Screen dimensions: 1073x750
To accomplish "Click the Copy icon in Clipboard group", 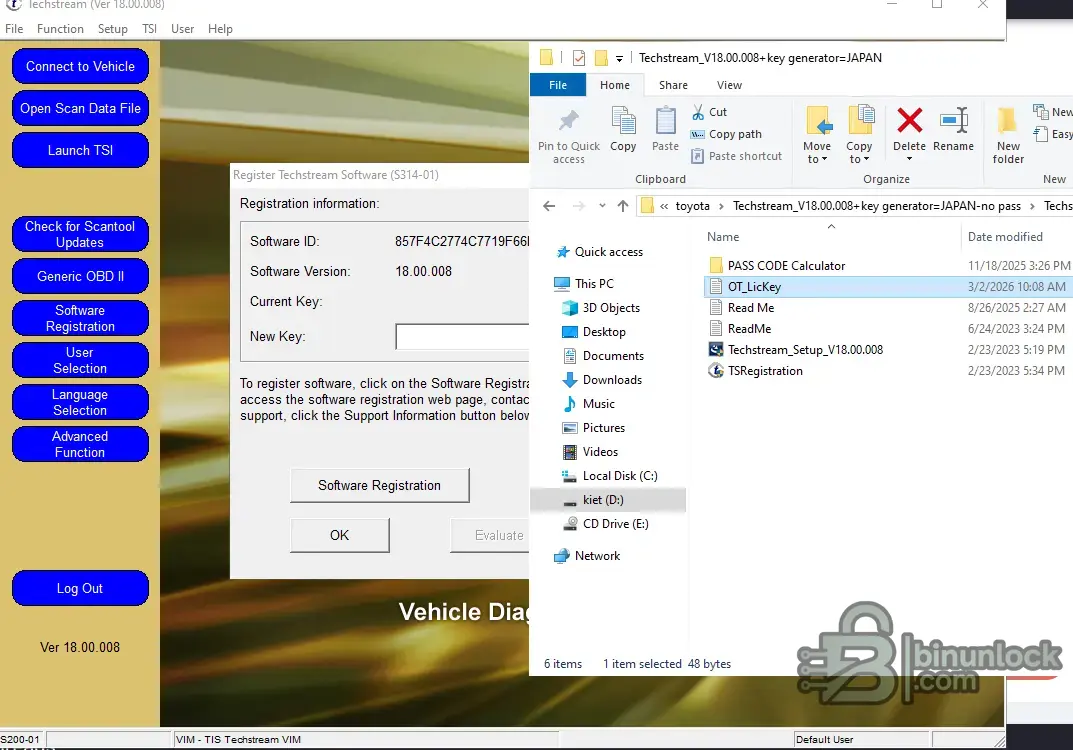I will click(623, 124).
